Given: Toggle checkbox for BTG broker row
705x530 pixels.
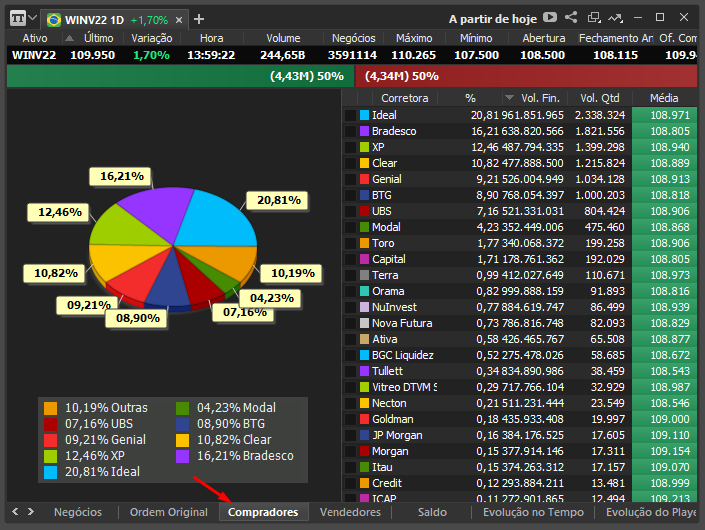Looking at the screenshot, I should point(350,195).
